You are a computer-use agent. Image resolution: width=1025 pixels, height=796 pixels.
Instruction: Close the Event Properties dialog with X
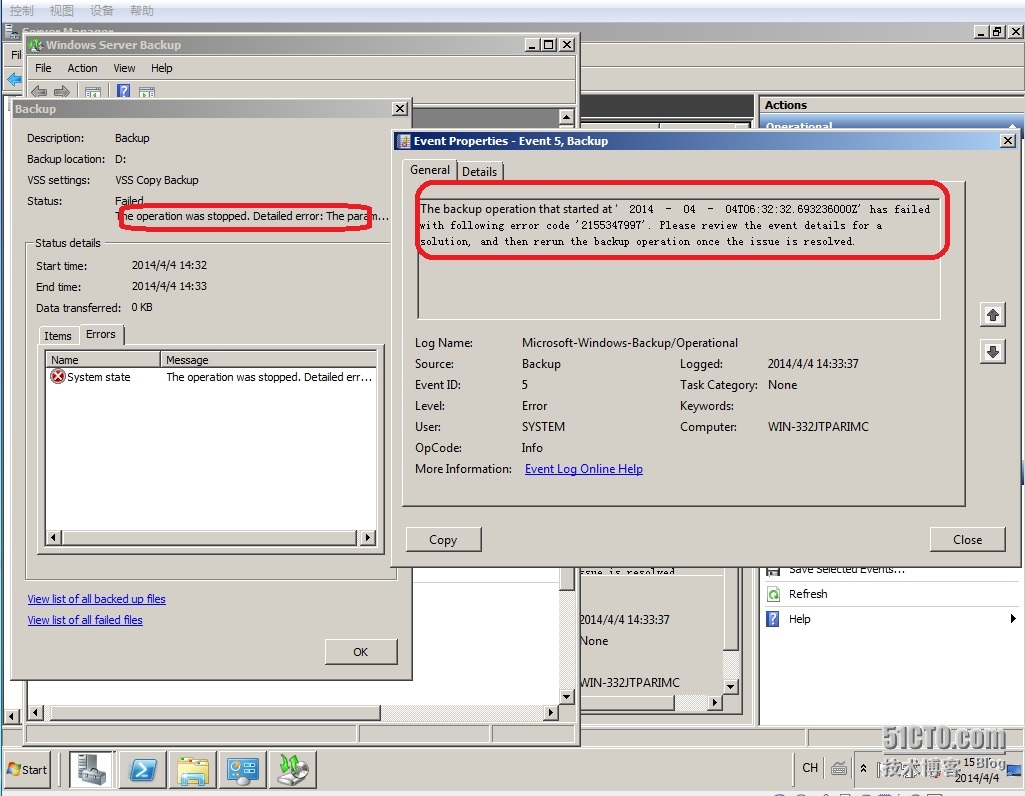(x=1008, y=141)
